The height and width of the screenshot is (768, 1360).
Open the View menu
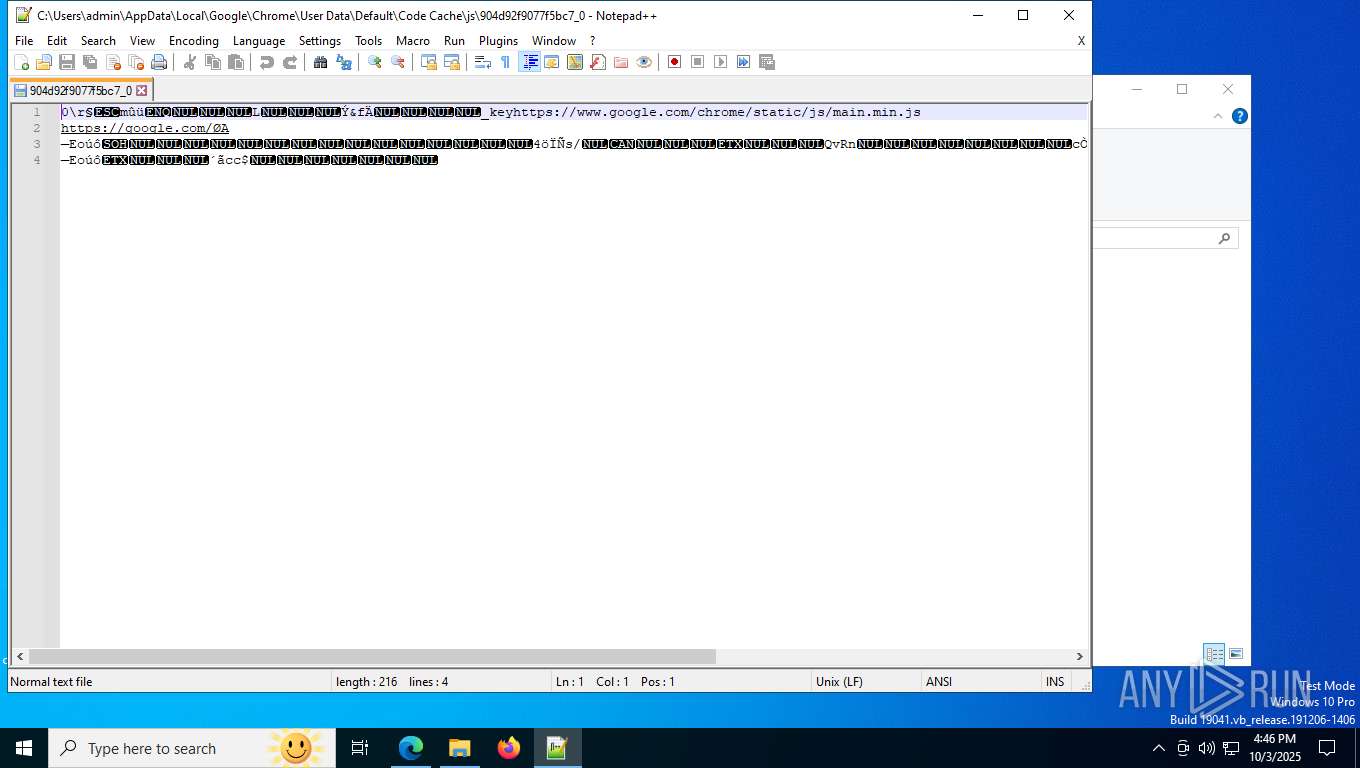point(143,41)
